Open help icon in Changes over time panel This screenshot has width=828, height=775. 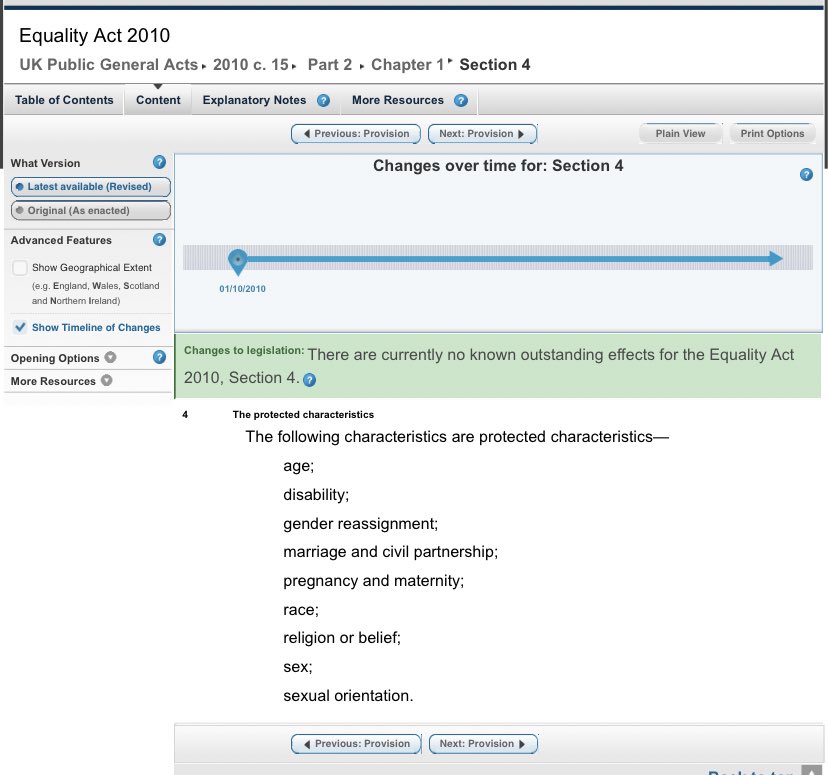(x=806, y=174)
